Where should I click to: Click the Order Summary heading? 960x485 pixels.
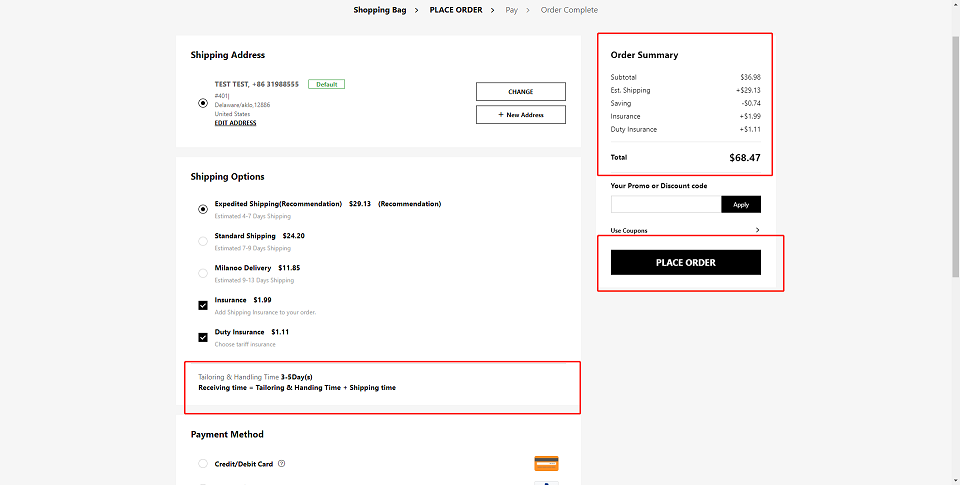[x=644, y=55]
